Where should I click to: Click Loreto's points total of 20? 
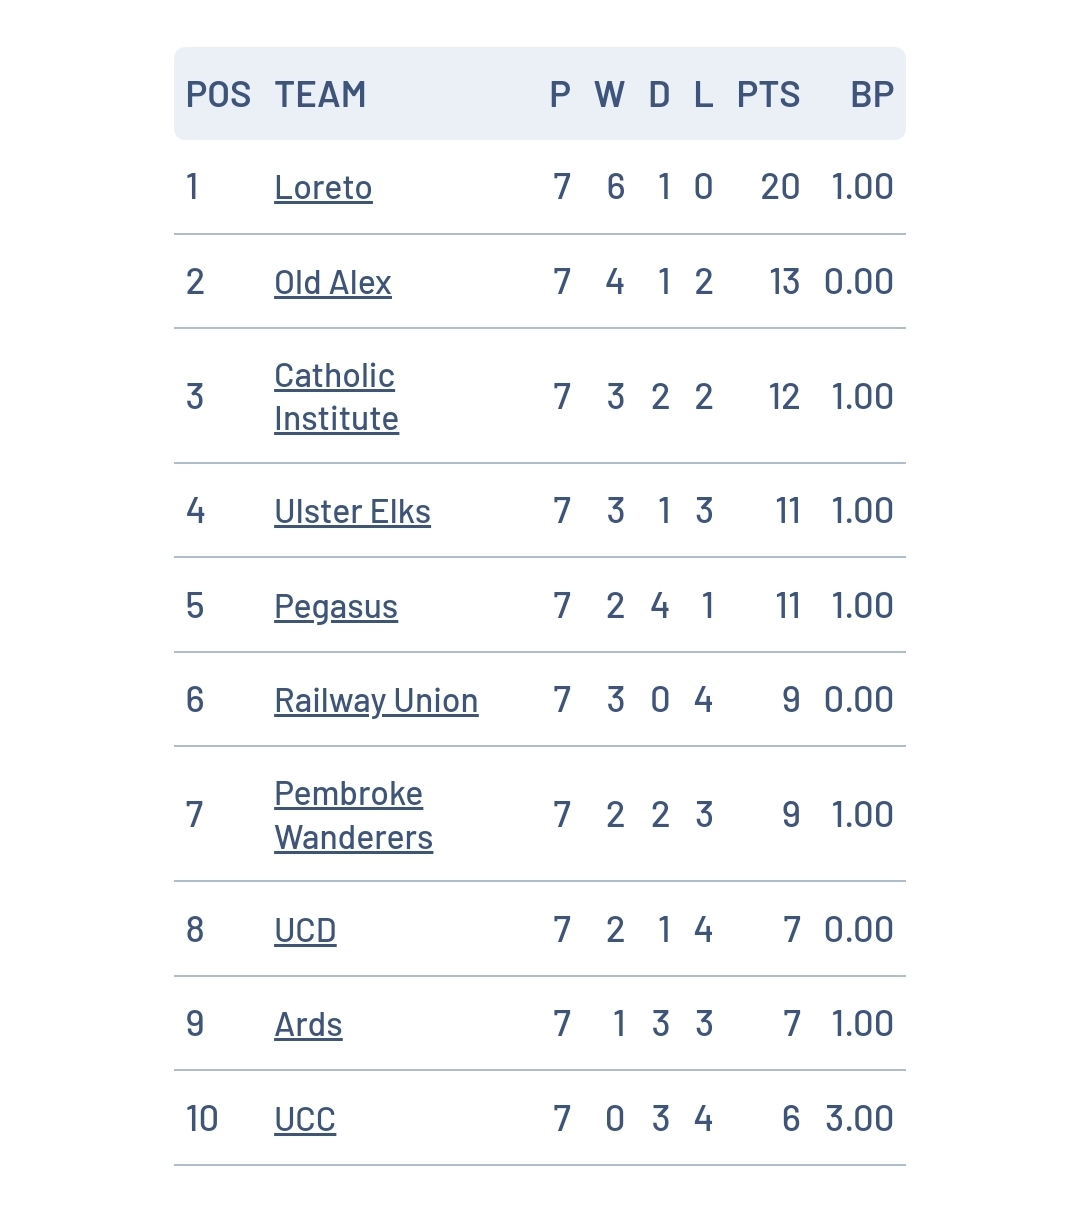[x=780, y=187]
